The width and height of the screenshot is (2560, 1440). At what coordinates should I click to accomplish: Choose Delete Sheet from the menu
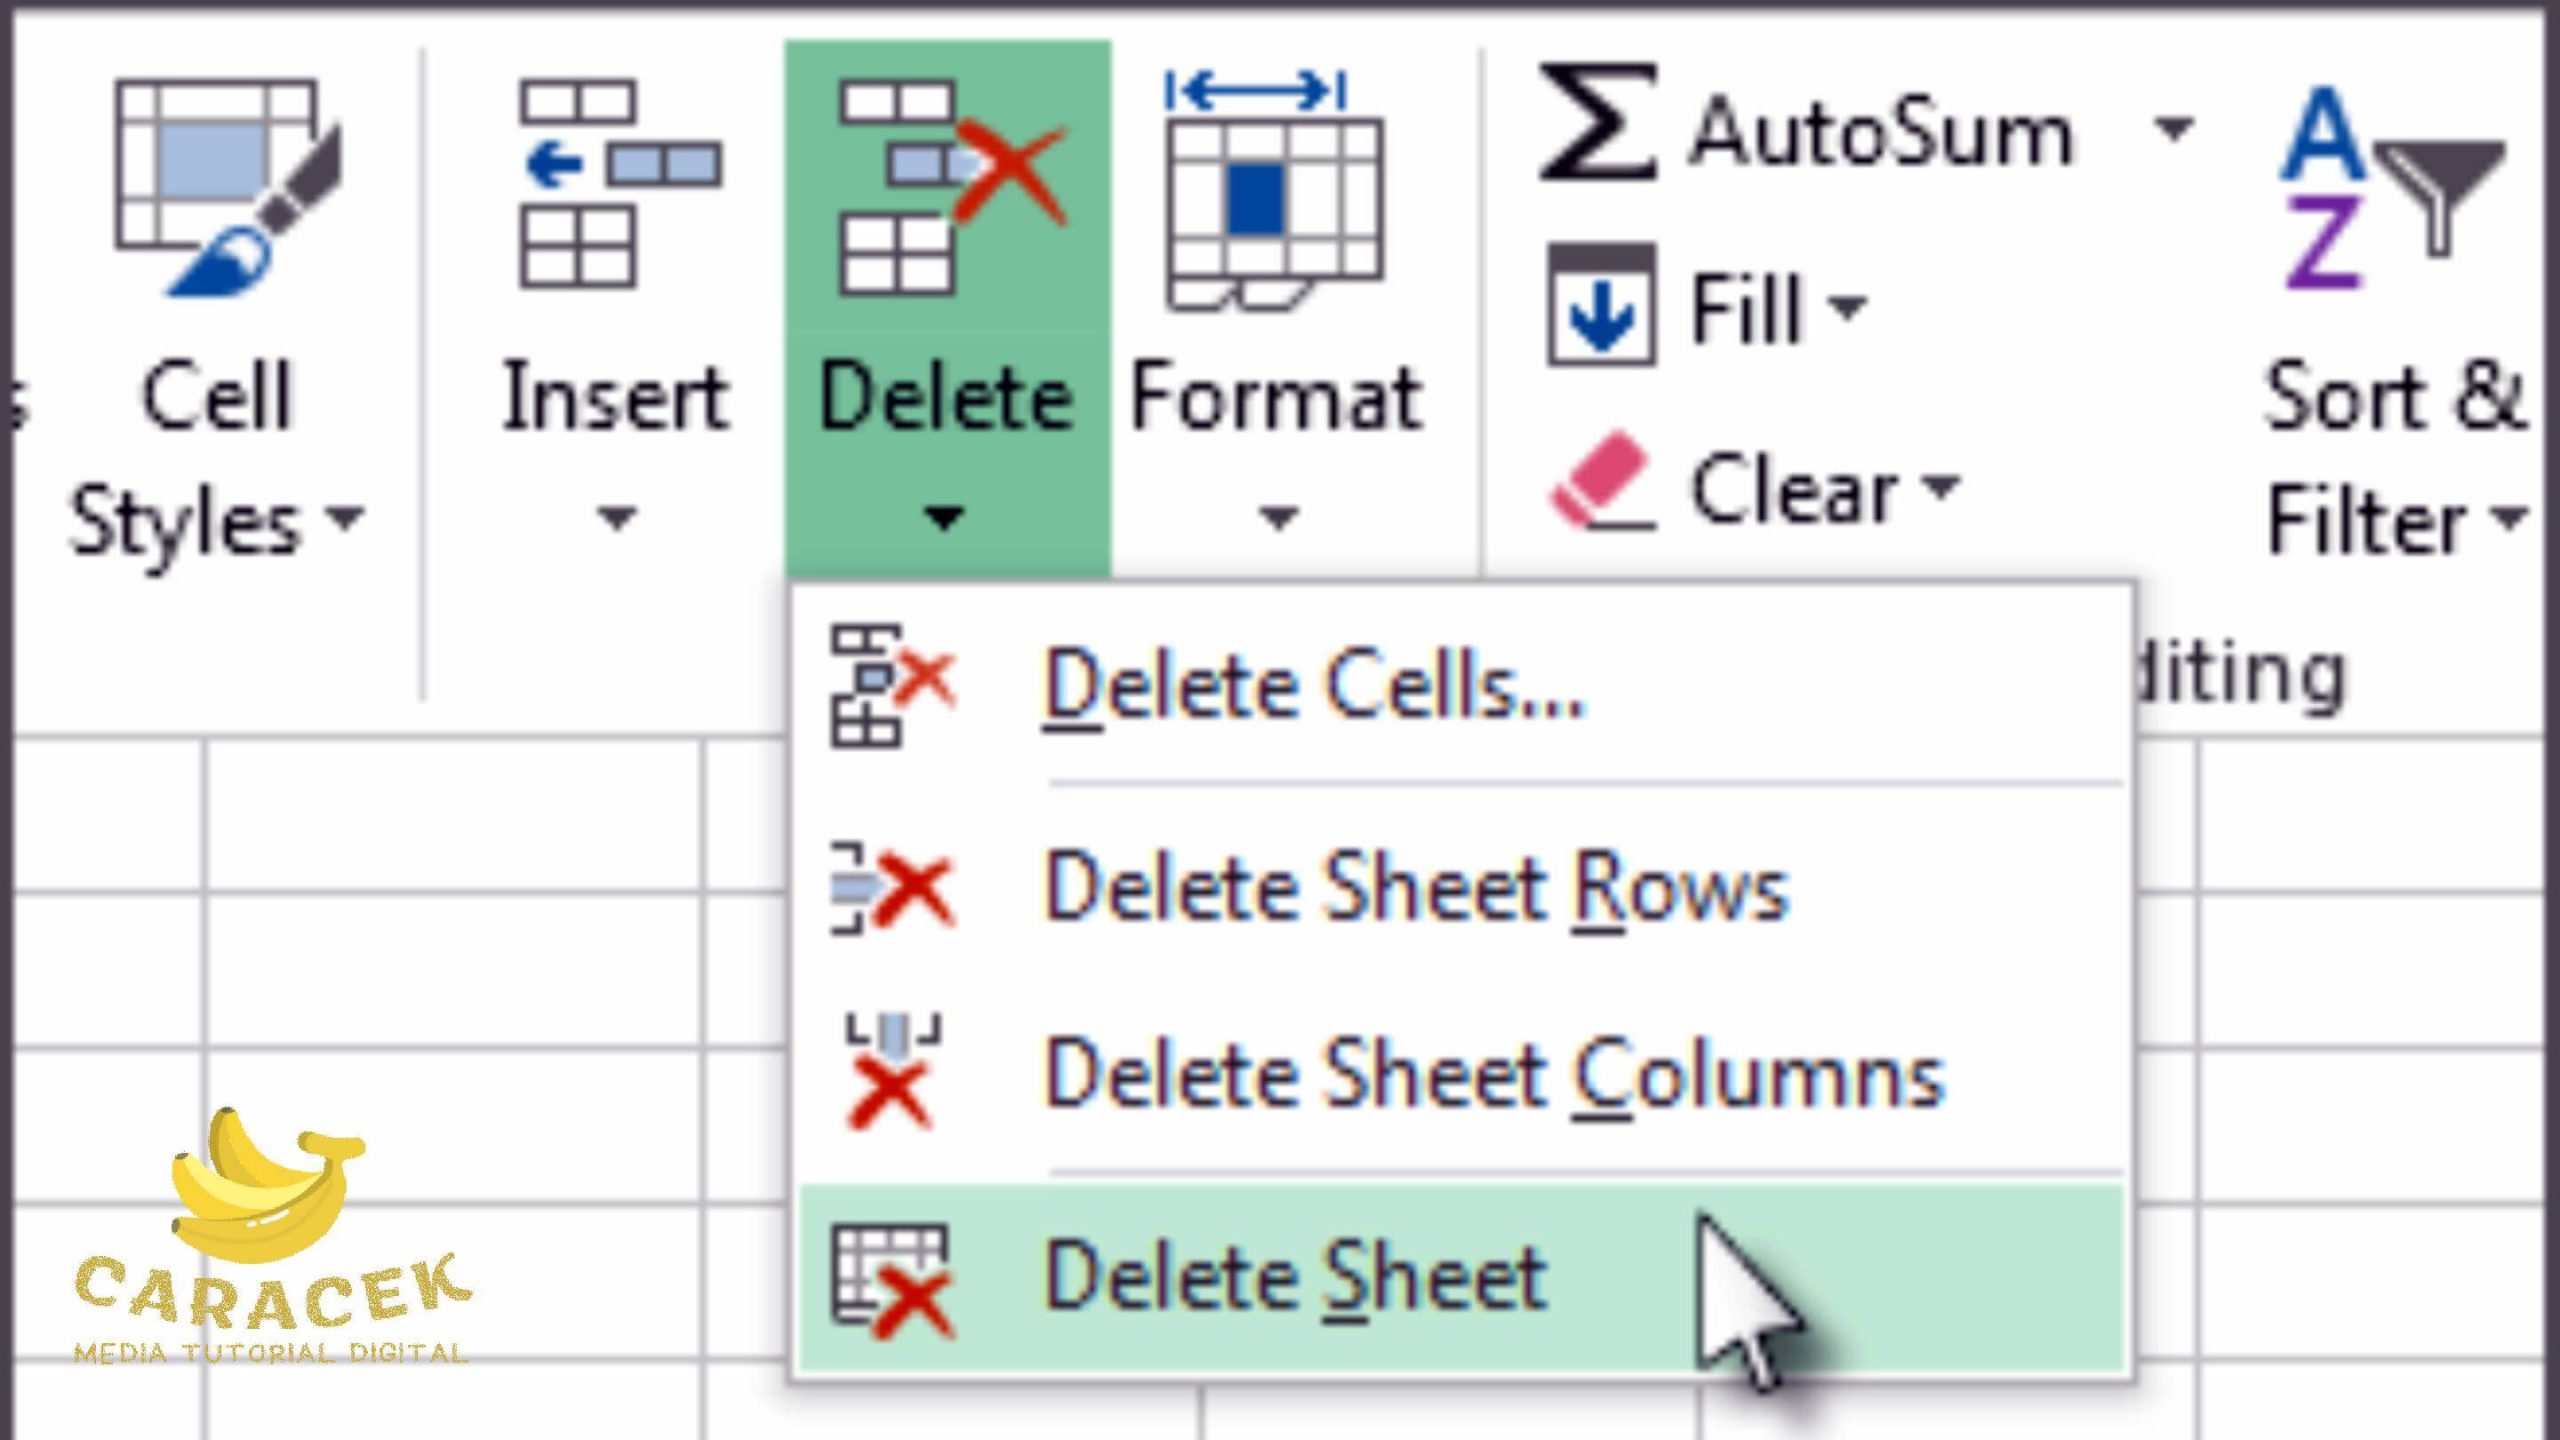(1294, 1278)
